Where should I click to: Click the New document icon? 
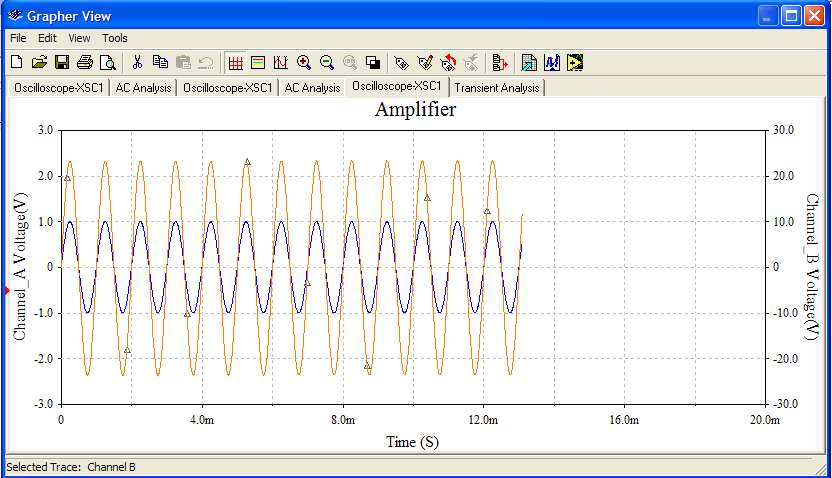(x=16, y=63)
